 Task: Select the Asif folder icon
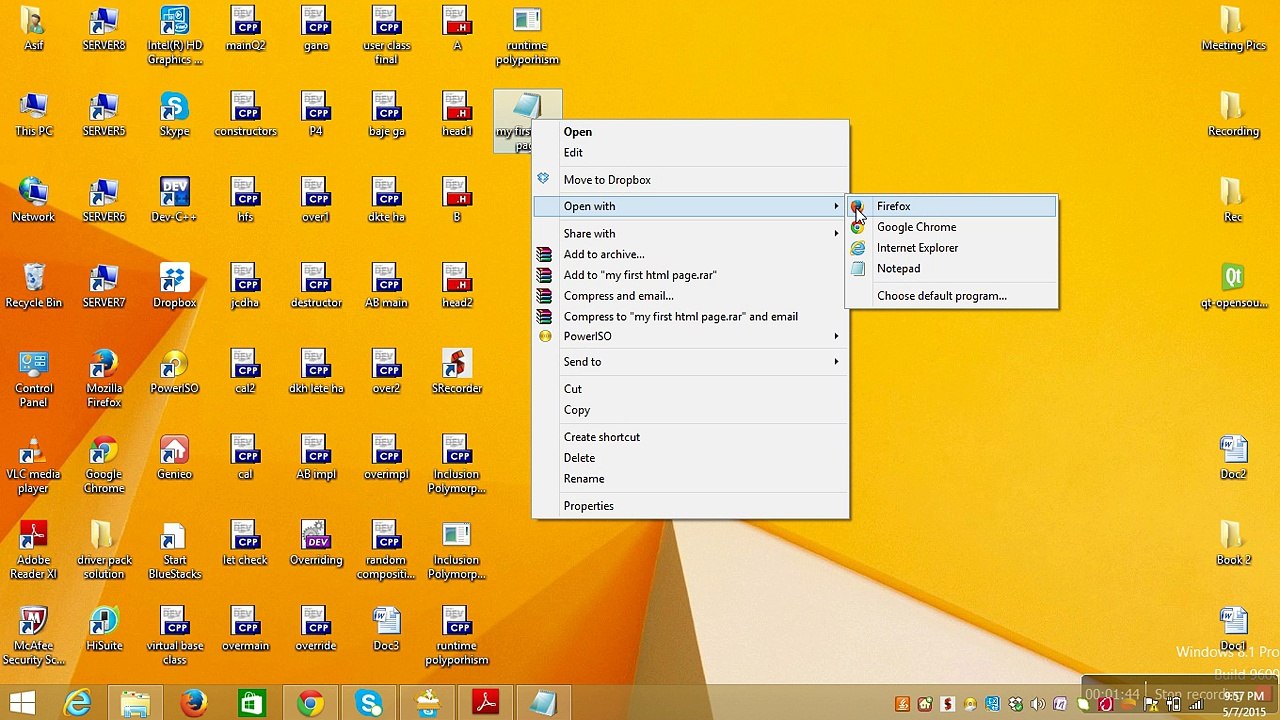[x=33, y=28]
